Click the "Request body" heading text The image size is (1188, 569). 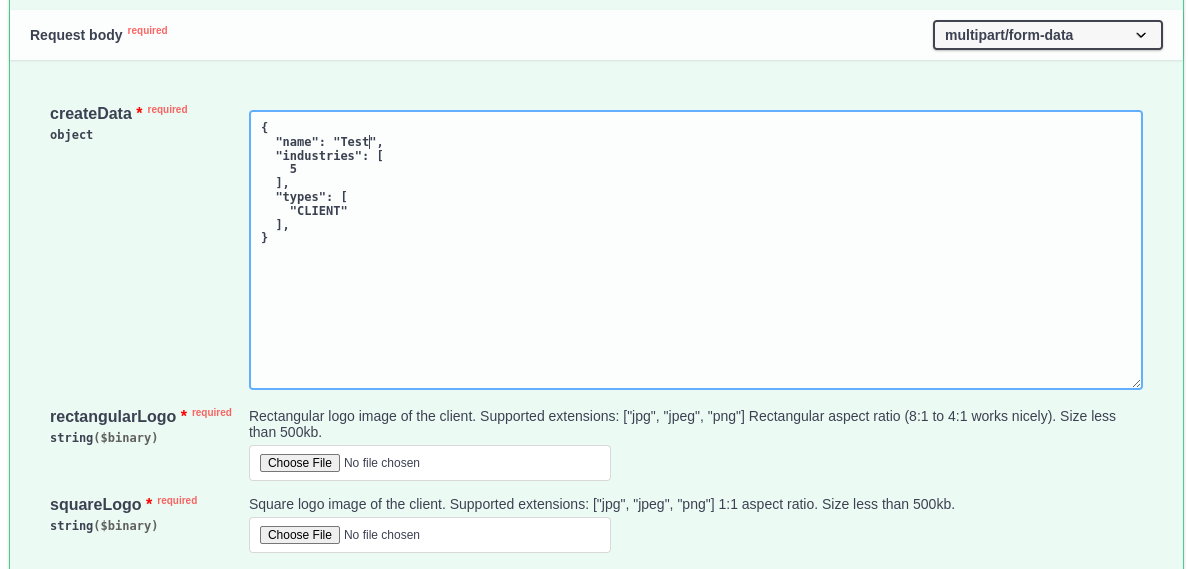pyautogui.click(x=76, y=36)
